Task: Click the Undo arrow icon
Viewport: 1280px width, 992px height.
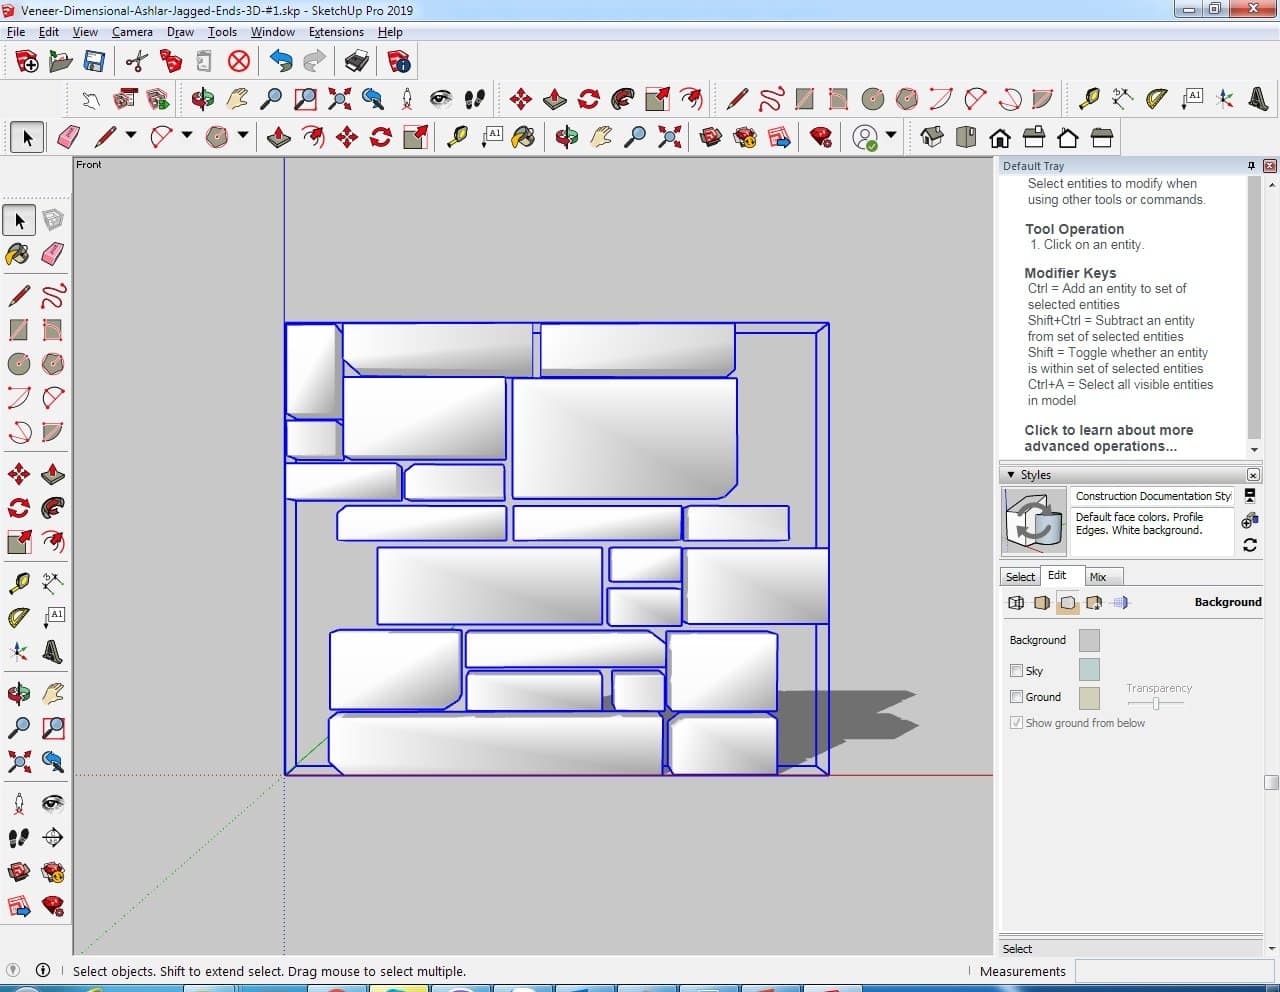Action: click(x=281, y=62)
